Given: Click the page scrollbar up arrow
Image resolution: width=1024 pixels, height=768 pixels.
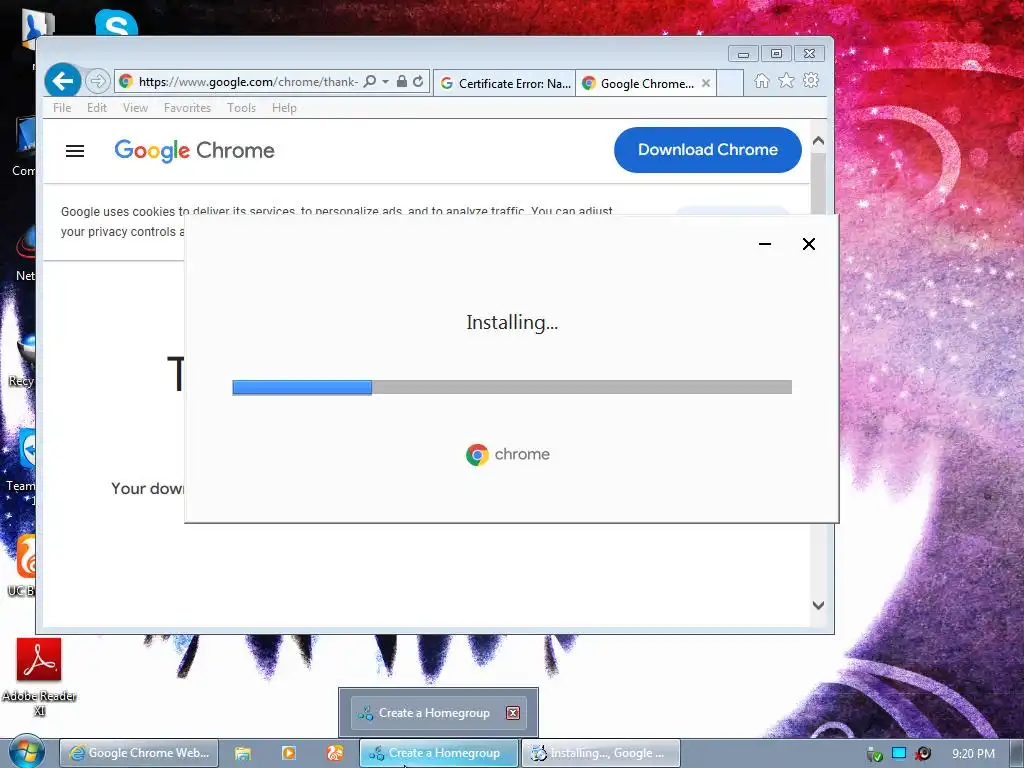Looking at the screenshot, I should point(818,141).
